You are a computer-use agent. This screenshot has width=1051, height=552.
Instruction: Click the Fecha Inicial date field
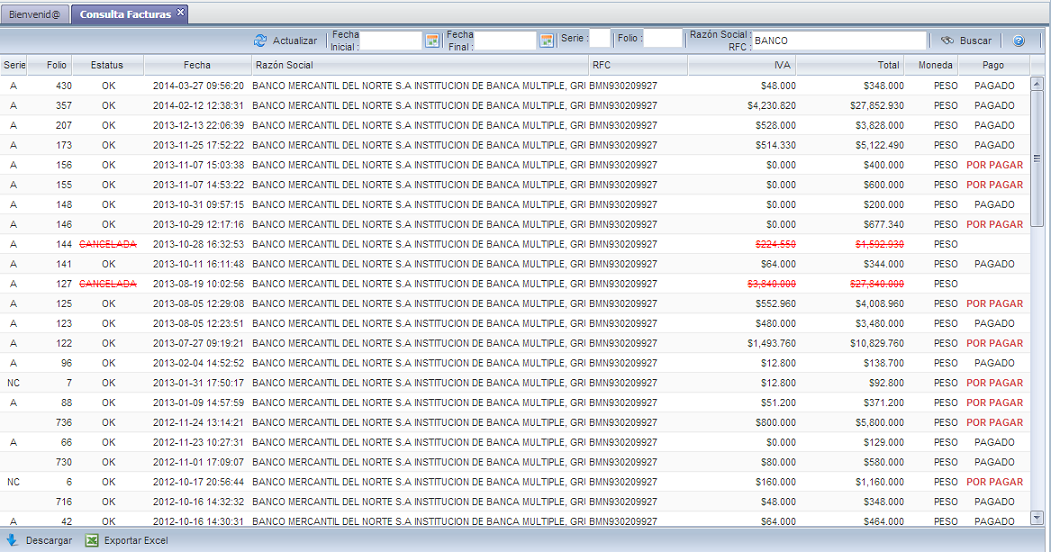point(391,41)
